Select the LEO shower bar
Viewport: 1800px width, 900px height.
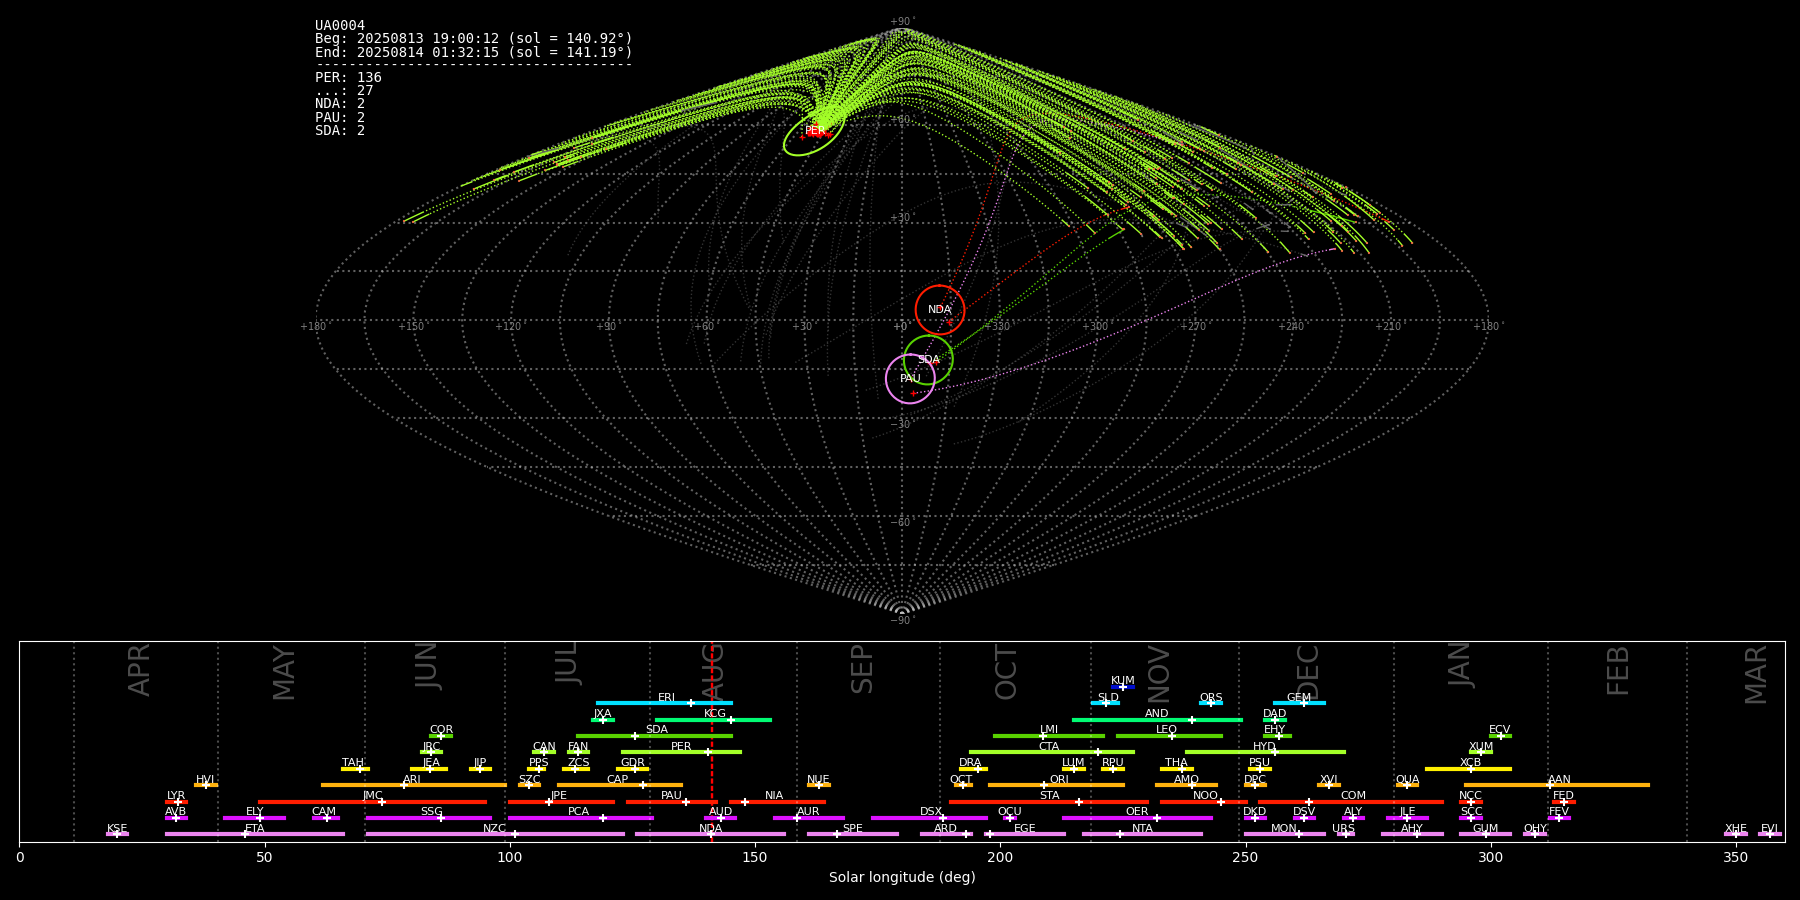(x=1169, y=736)
